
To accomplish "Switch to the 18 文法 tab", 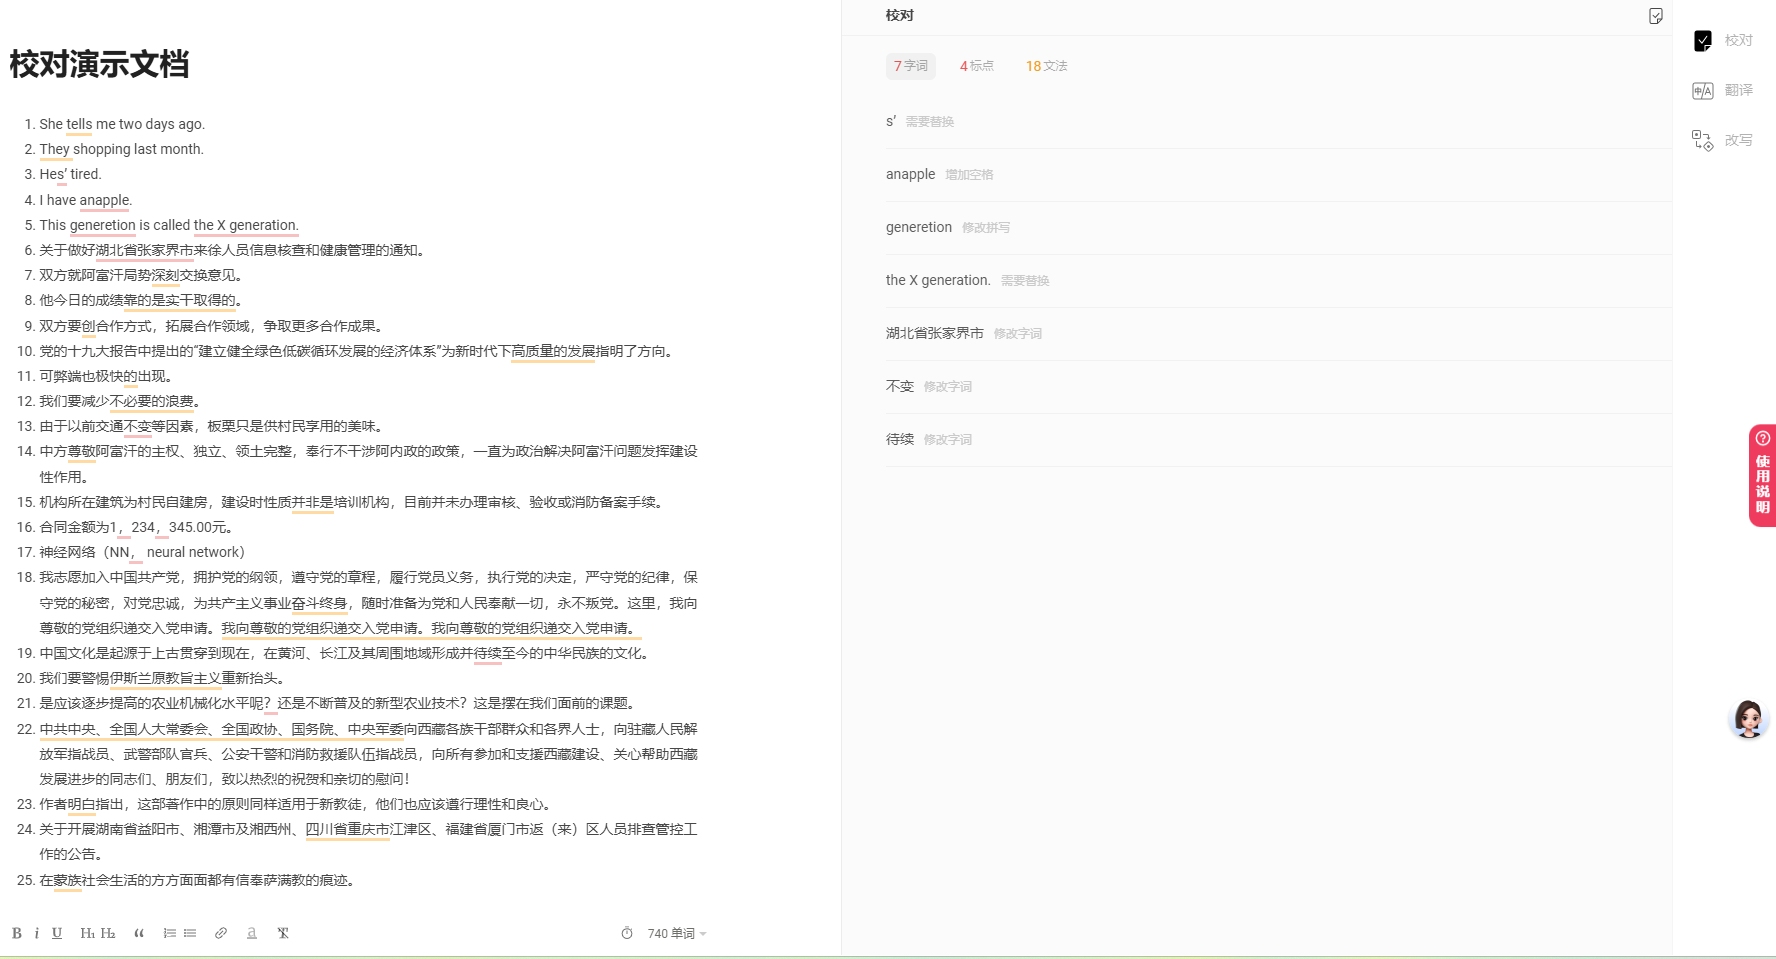I will point(1046,66).
